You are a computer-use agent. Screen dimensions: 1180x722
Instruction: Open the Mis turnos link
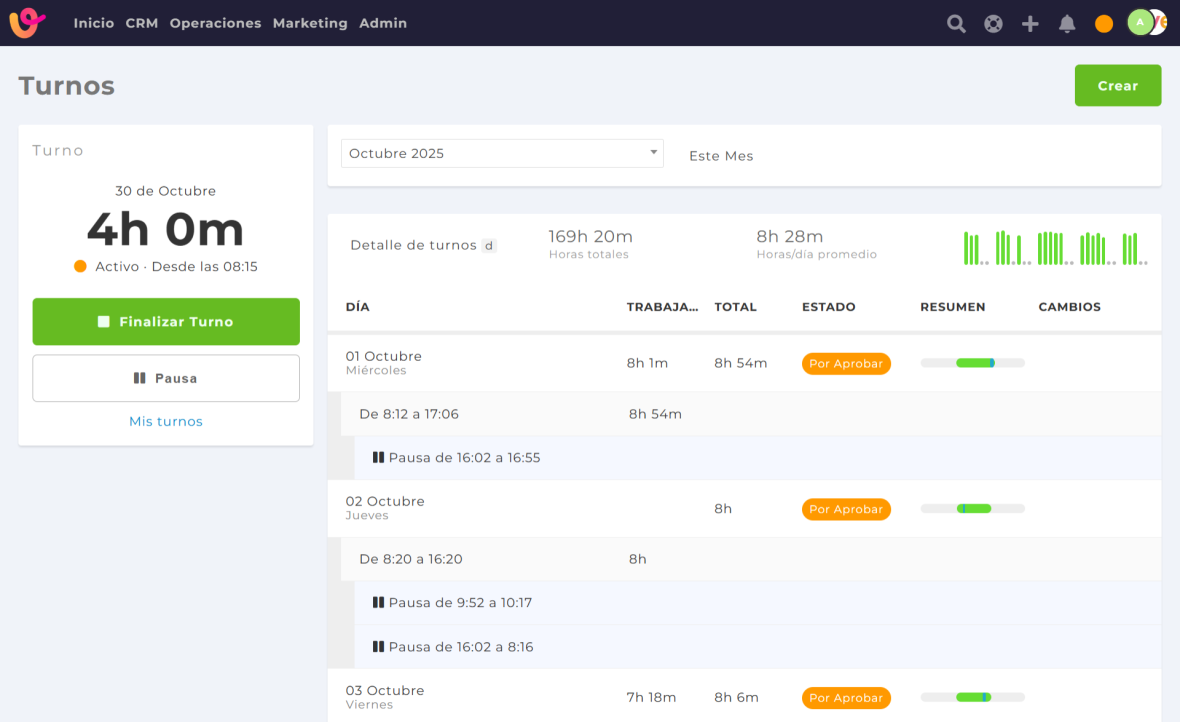point(166,421)
